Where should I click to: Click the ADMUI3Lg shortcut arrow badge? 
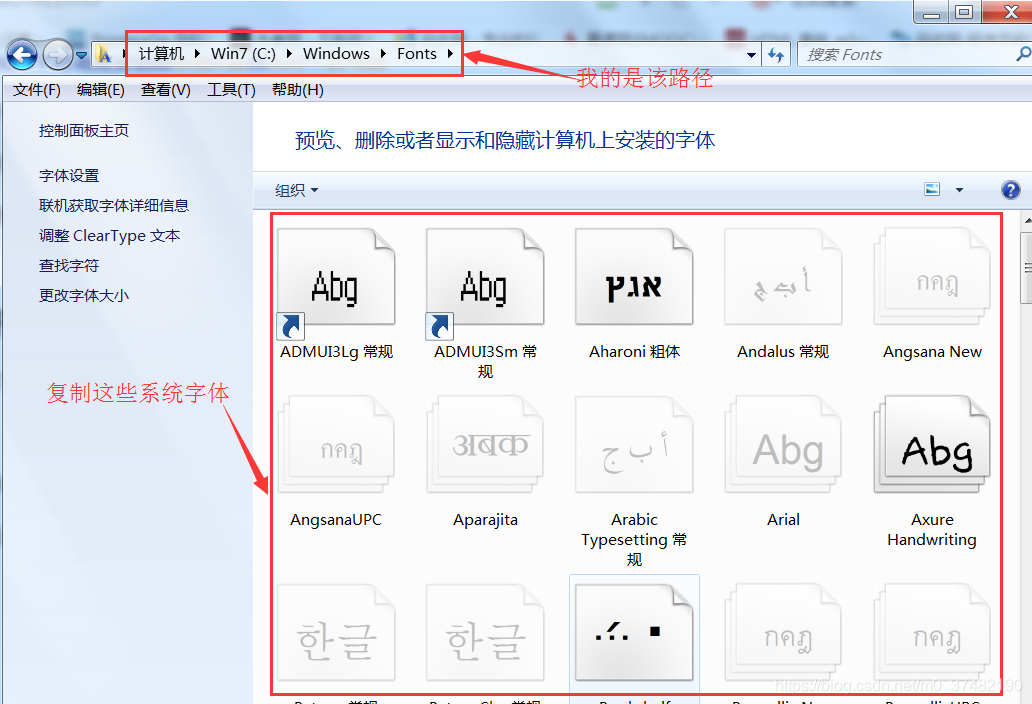point(290,326)
